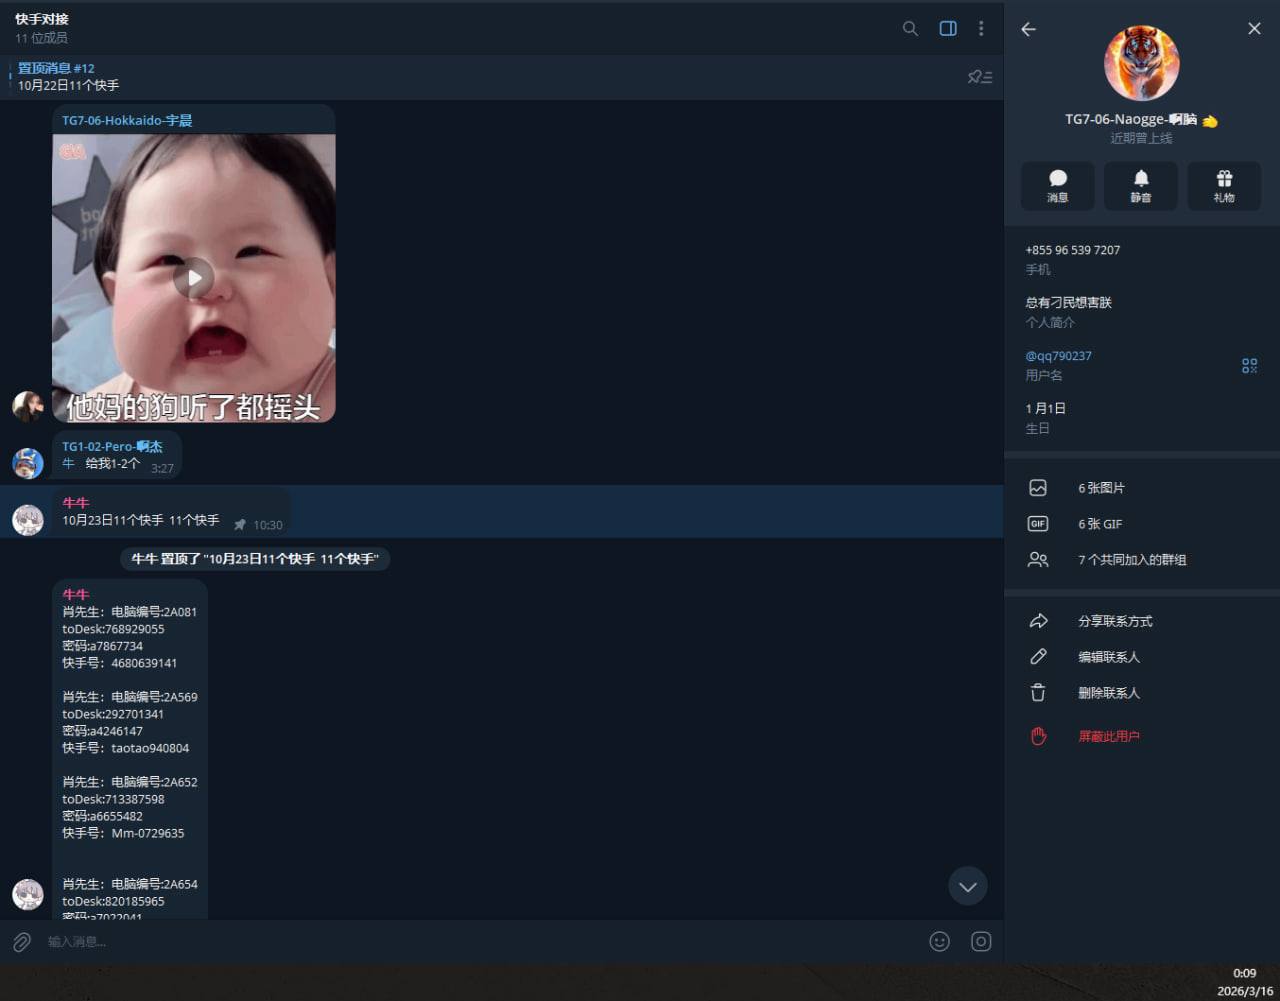Click the avatar beside the baby video

click(28, 407)
